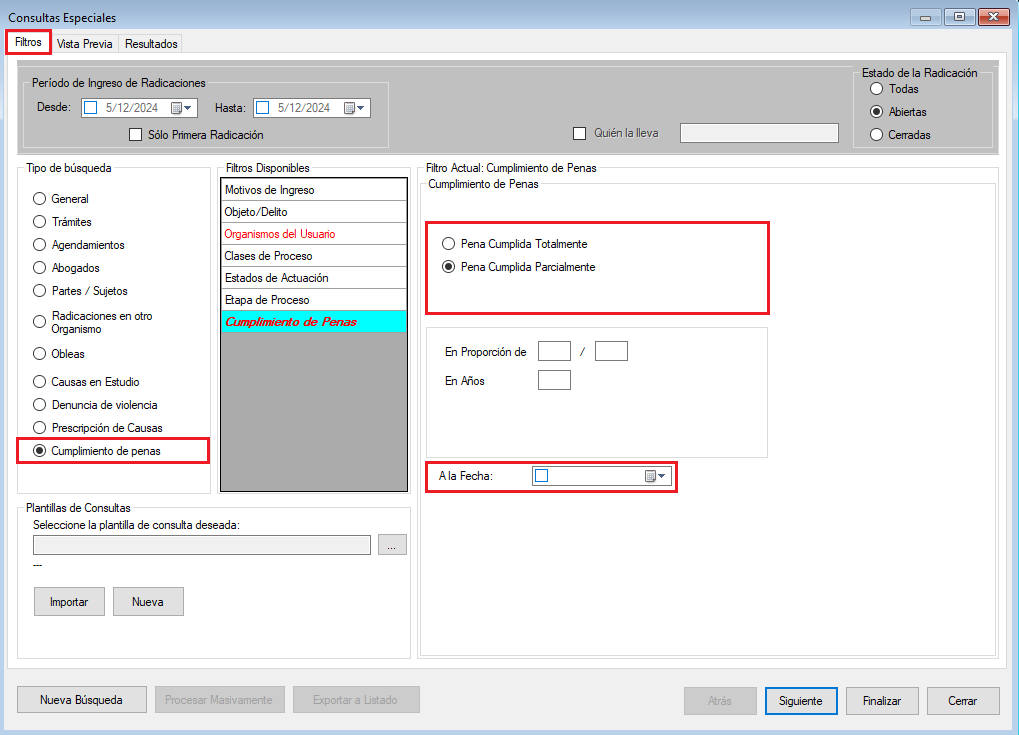Screen dimensions: 1019x735
Task: Open the Hasta date calendar icon
Action: coord(350,108)
